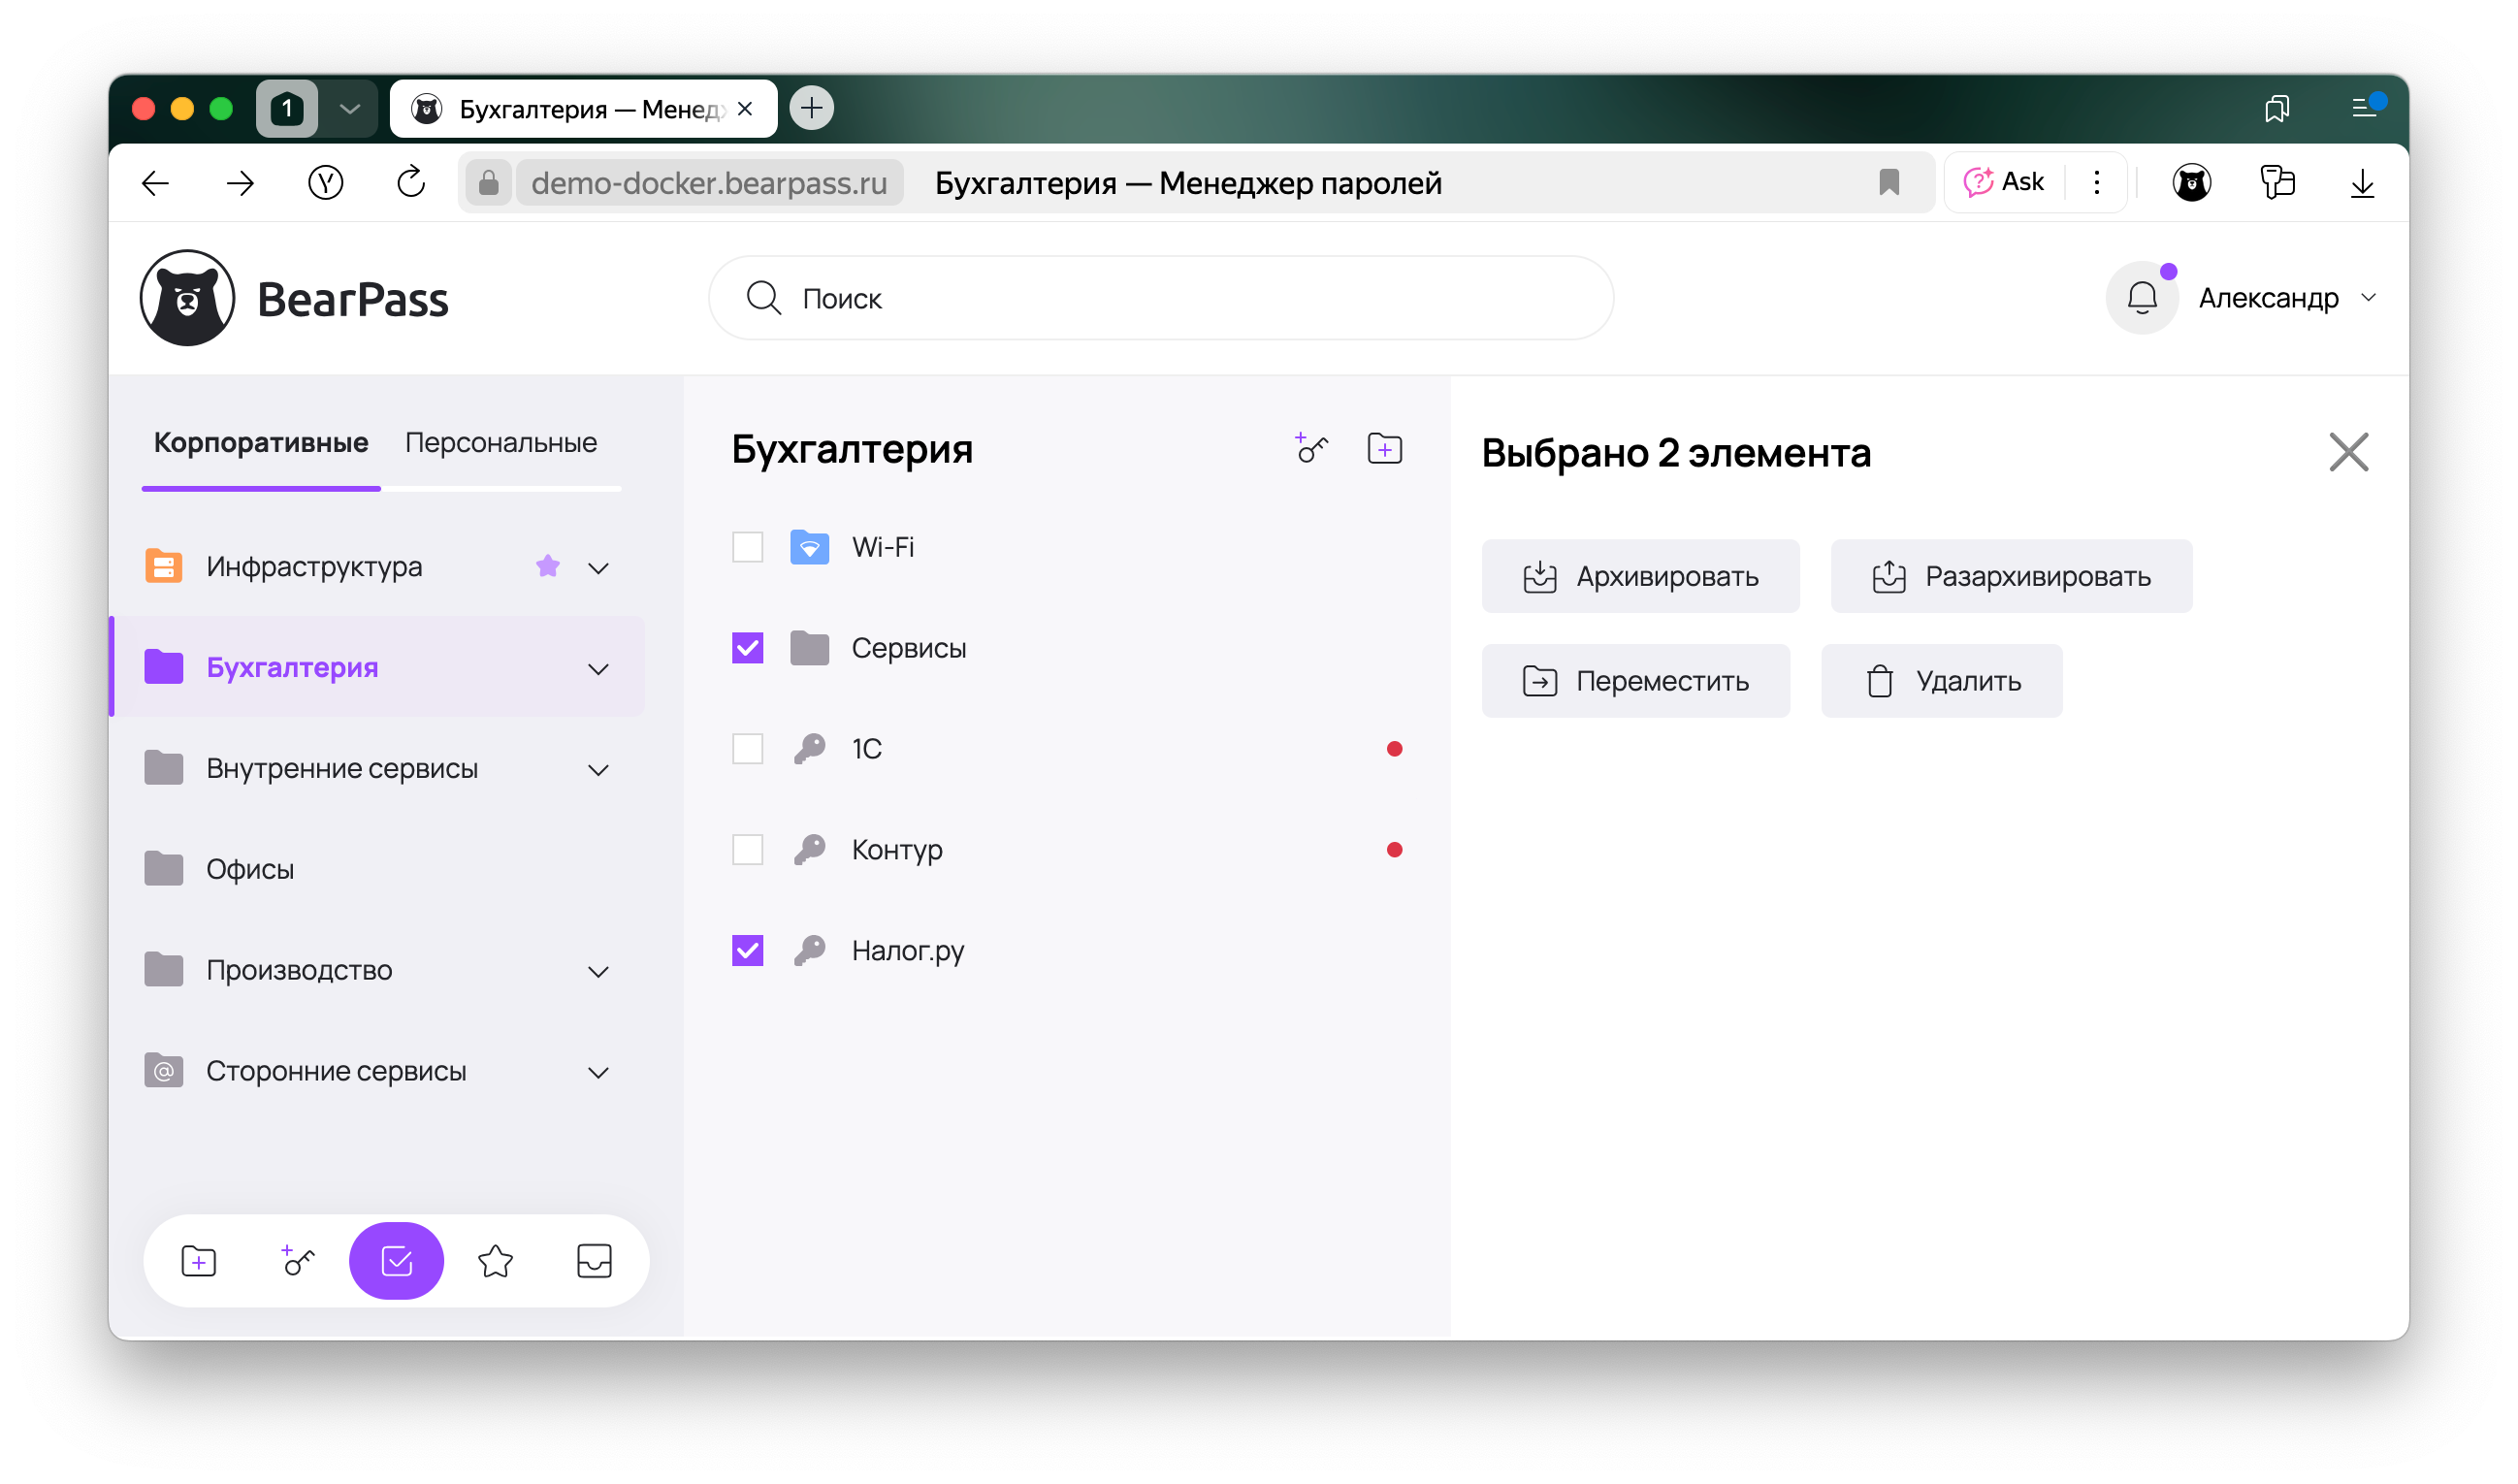Click the Архивировать button
This screenshot has width=2518, height=1484.
[1640, 576]
